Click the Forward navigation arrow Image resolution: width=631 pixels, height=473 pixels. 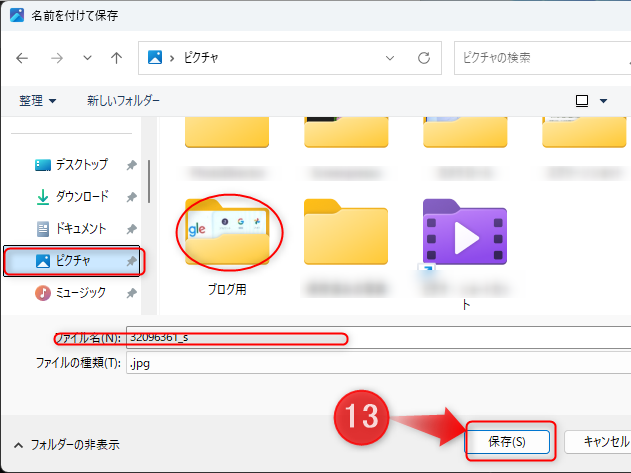coord(56,58)
